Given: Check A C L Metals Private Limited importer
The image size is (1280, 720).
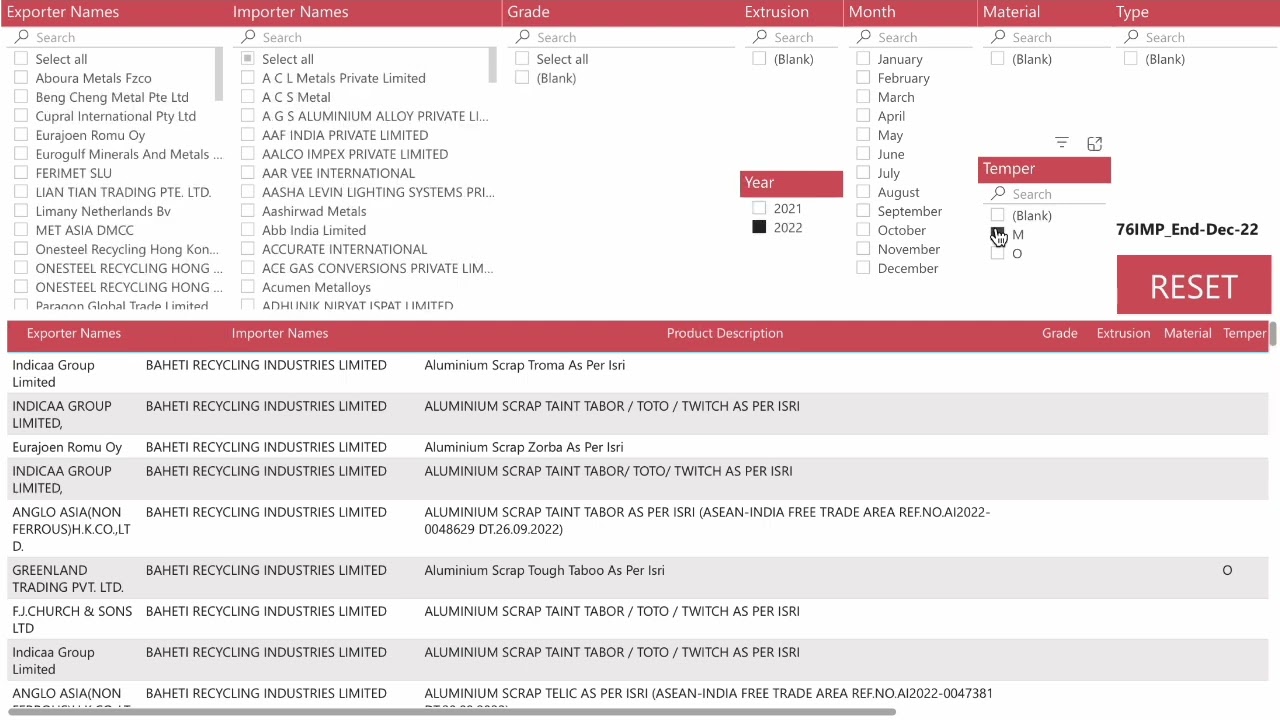Looking at the screenshot, I should (247, 78).
